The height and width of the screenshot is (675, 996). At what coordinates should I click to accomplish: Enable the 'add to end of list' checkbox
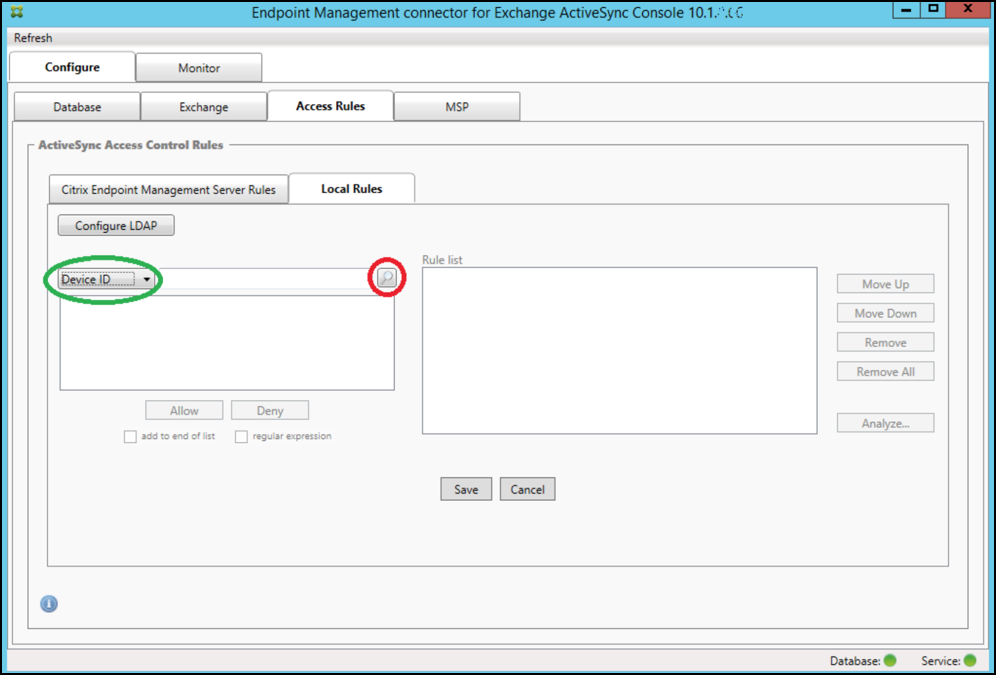point(130,437)
